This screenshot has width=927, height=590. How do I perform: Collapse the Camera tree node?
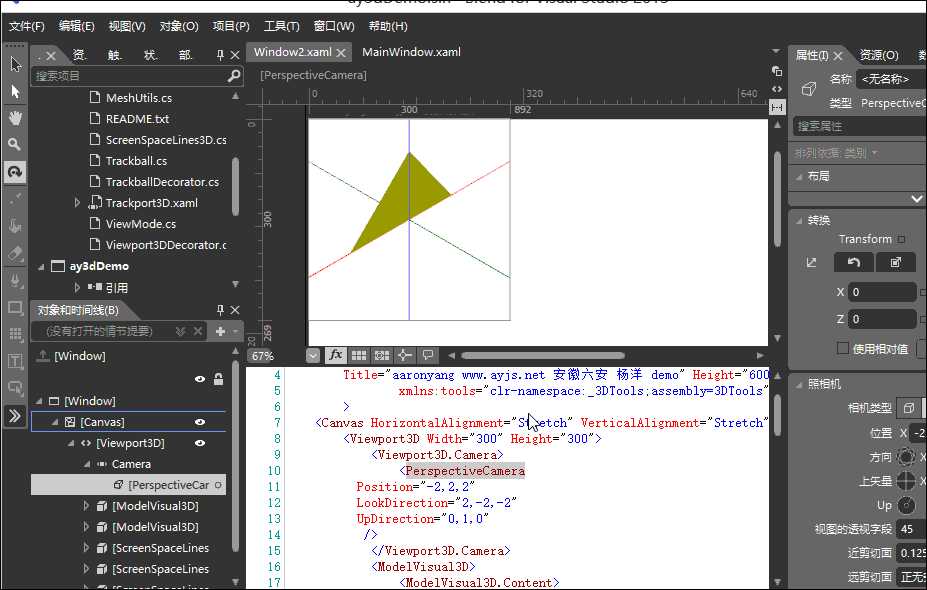pos(87,464)
